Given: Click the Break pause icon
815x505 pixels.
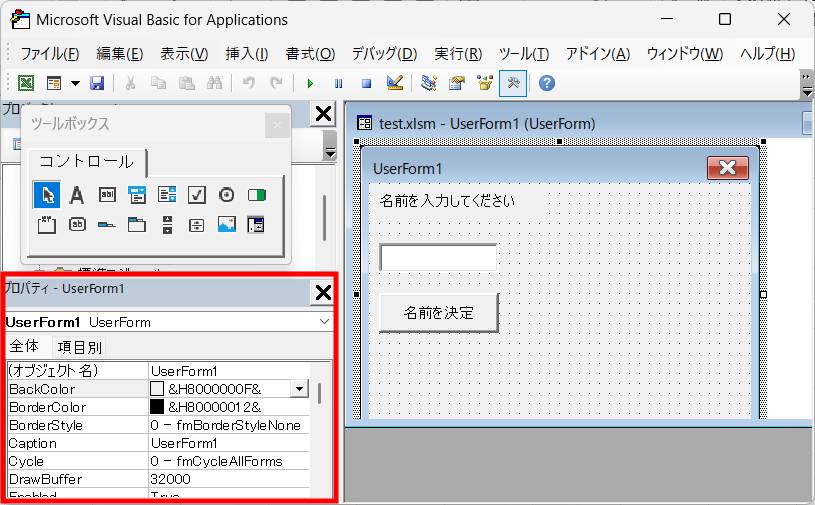Looking at the screenshot, I should click(338, 84).
